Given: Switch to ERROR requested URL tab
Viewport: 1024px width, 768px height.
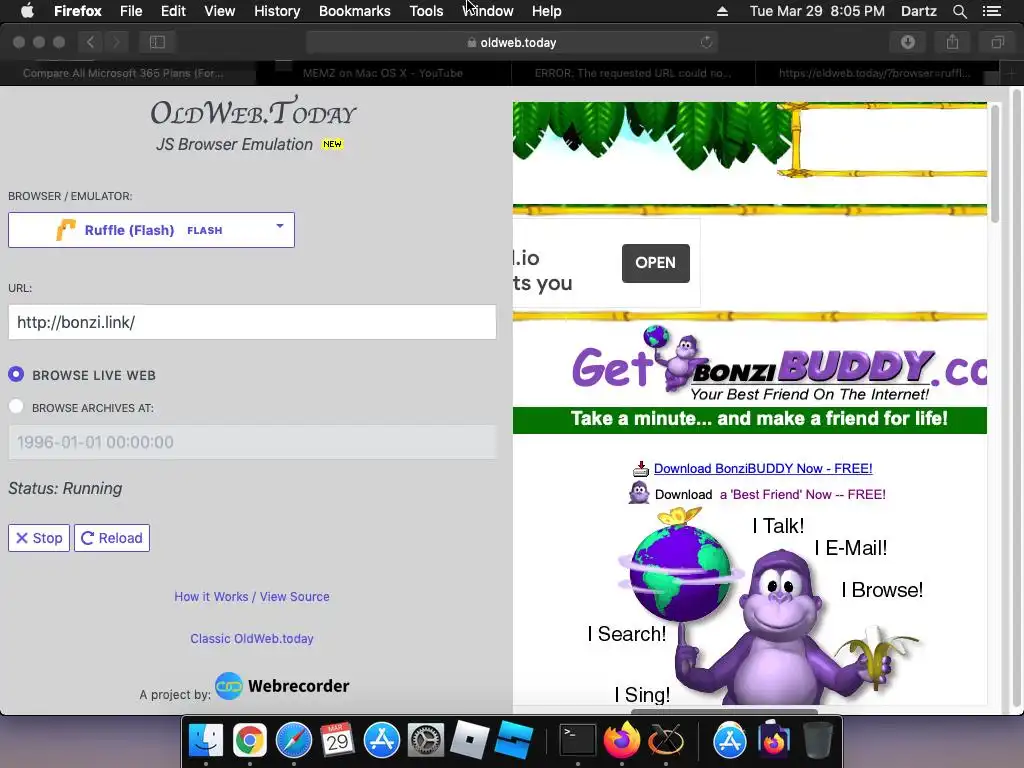Looking at the screenshot, I should point(633,73).
